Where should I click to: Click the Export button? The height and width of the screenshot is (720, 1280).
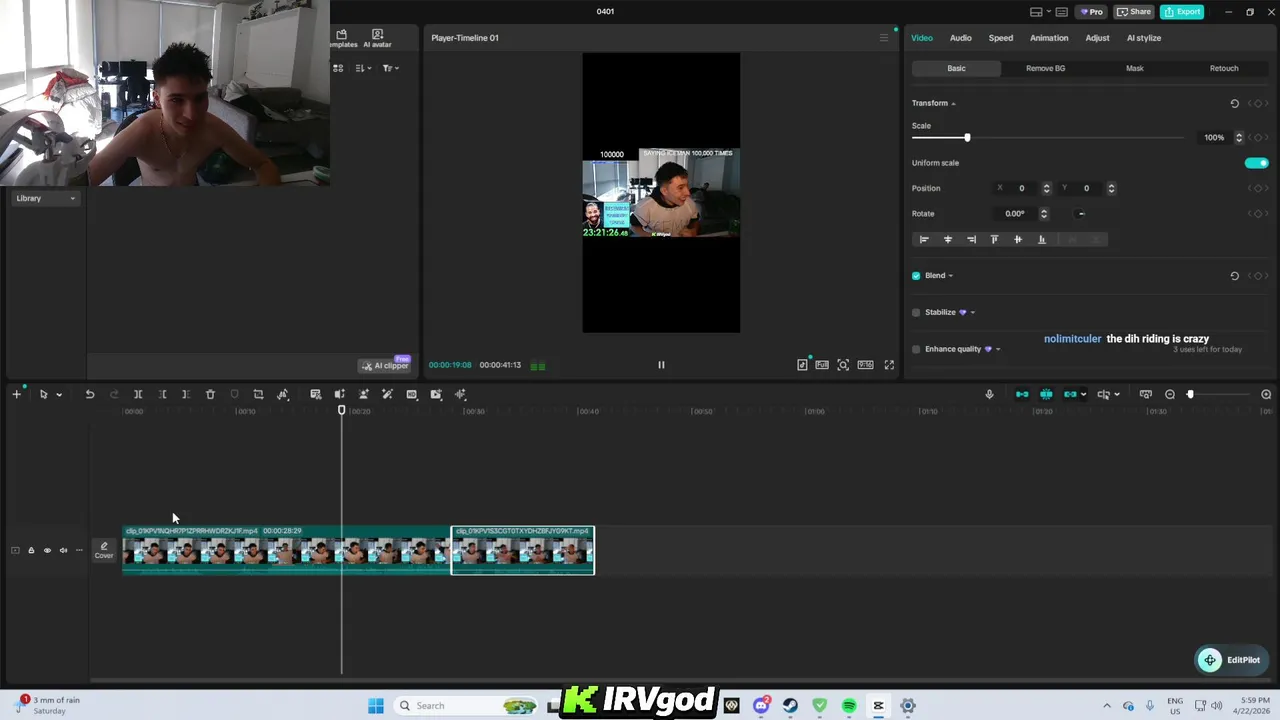(x=1182, y=12)
